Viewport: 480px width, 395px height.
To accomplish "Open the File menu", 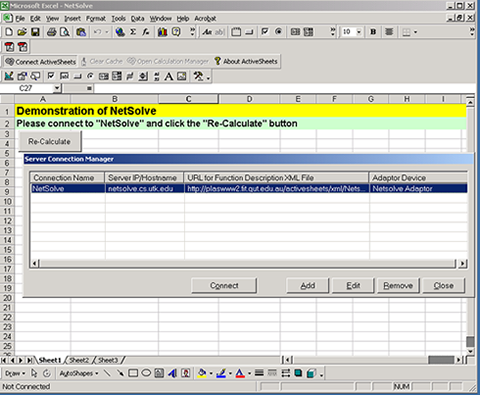I will 20,19.
